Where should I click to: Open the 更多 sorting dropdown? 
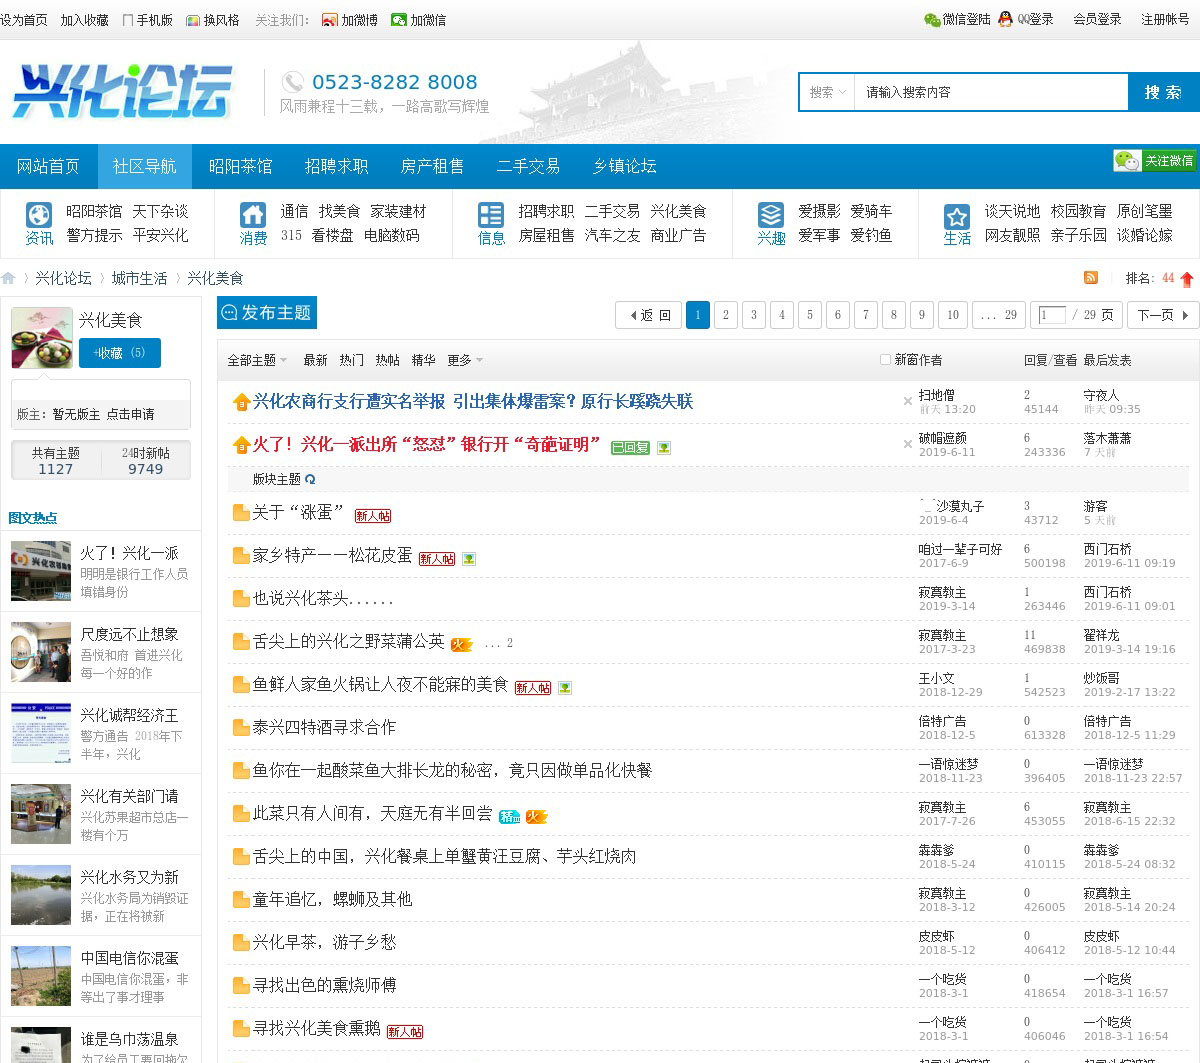pos(465,360)
